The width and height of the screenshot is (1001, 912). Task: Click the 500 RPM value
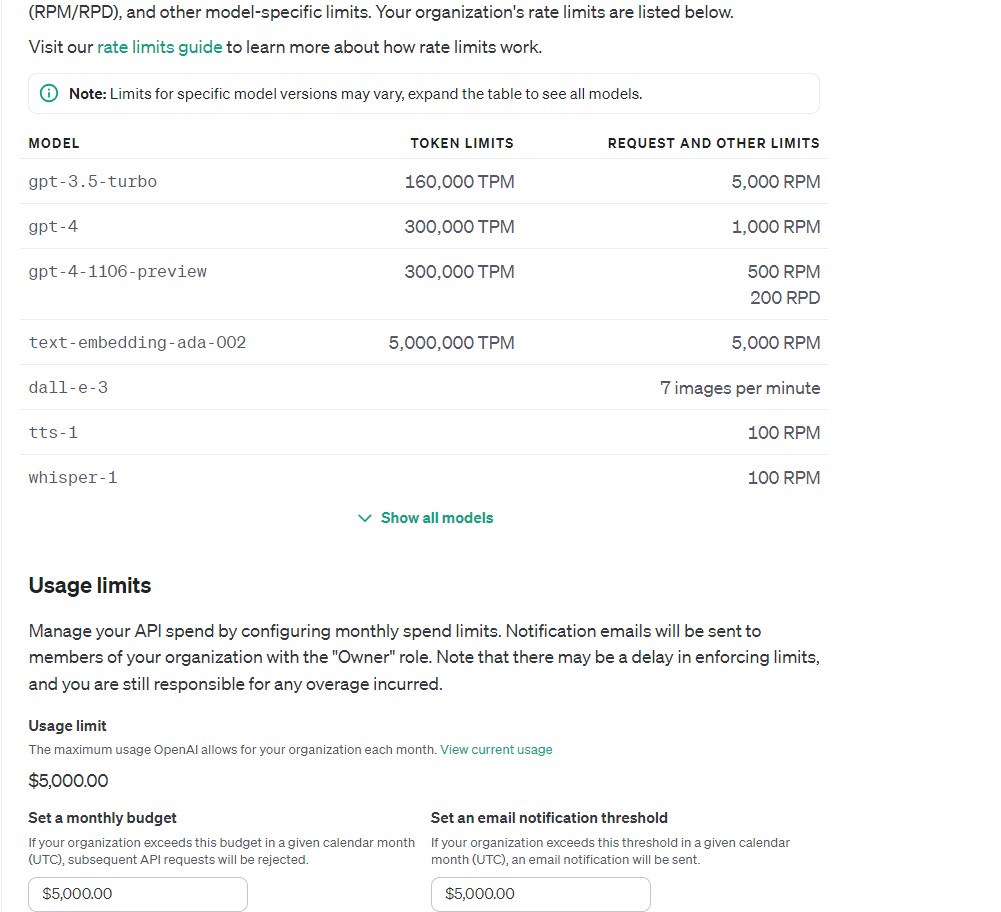[x=784, y=272]
